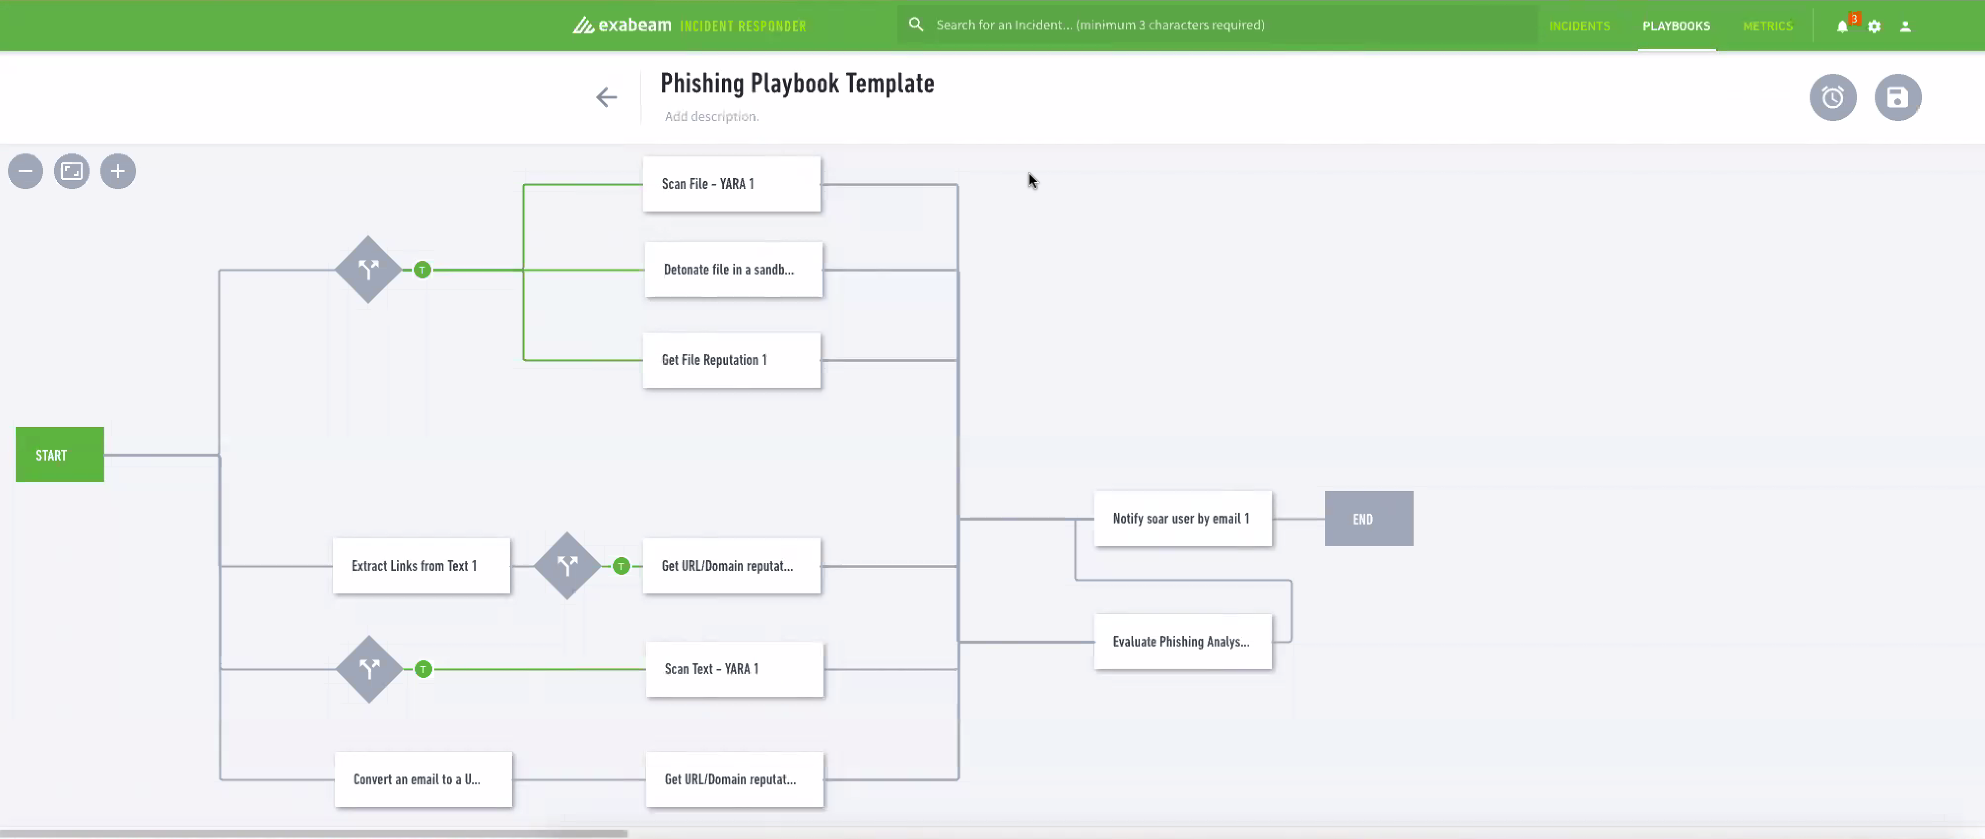The height and width of the screenshot is (839, 1985).
Task: Click the back arrow beside playbook title
Action: pyautogui.click(x=606, y=97)
